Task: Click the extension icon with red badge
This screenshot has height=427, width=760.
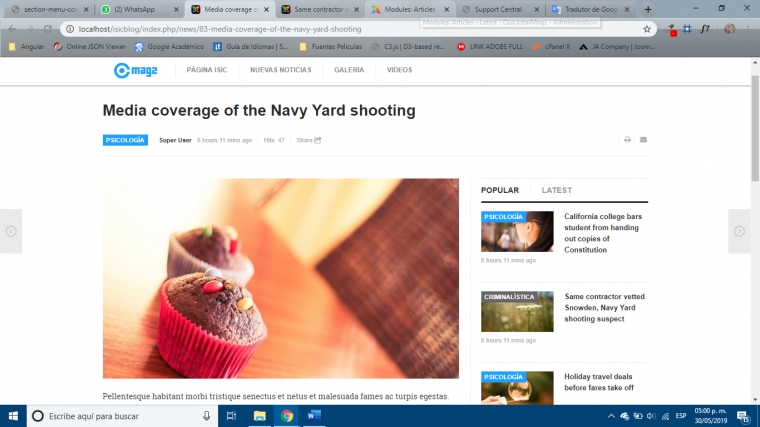Action: pyautogui.click(x=671, y=30)
